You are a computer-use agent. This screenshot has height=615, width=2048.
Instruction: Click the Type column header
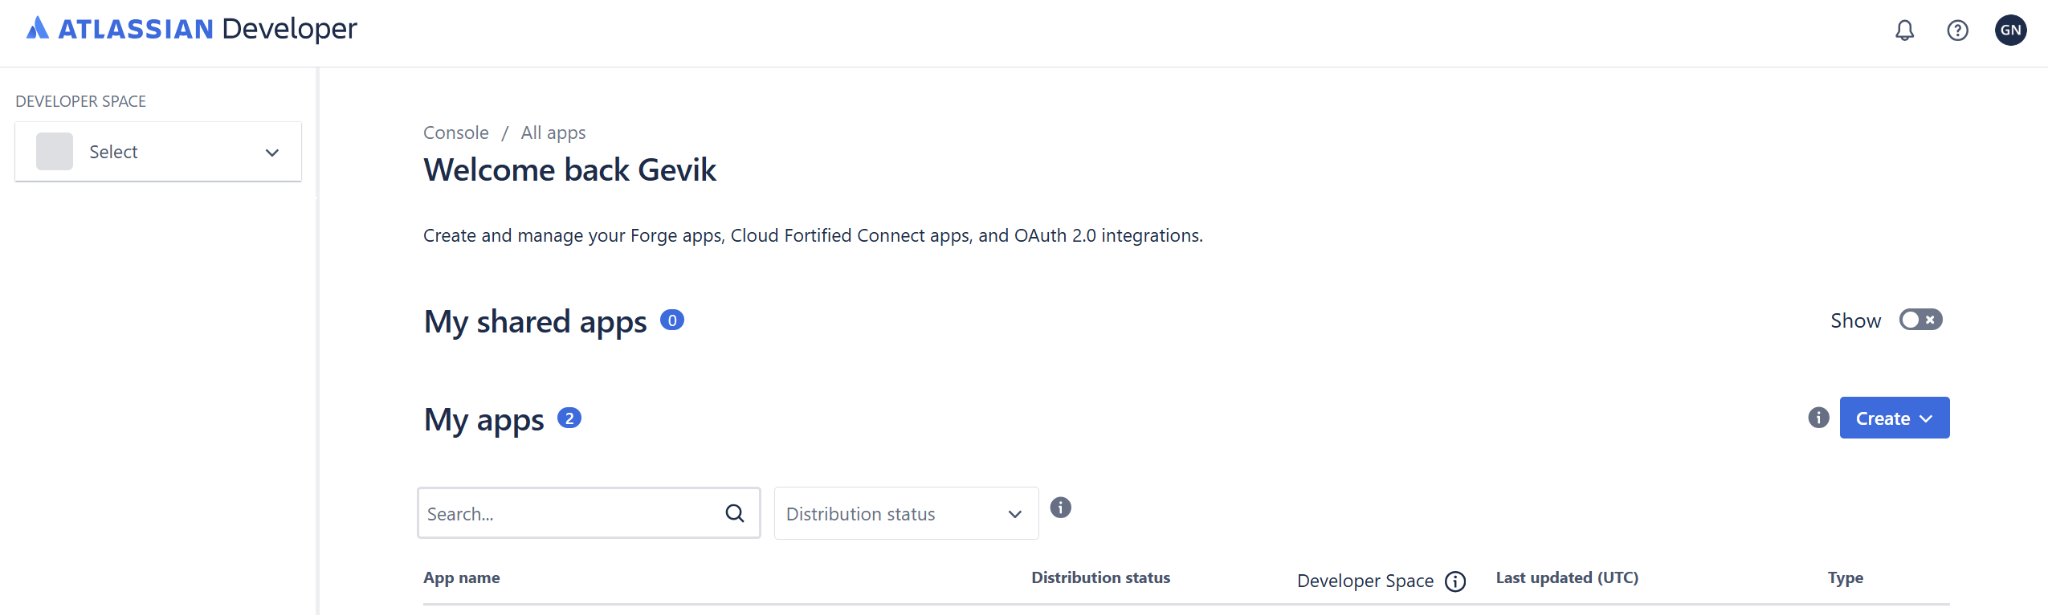tap(1845, 578)
